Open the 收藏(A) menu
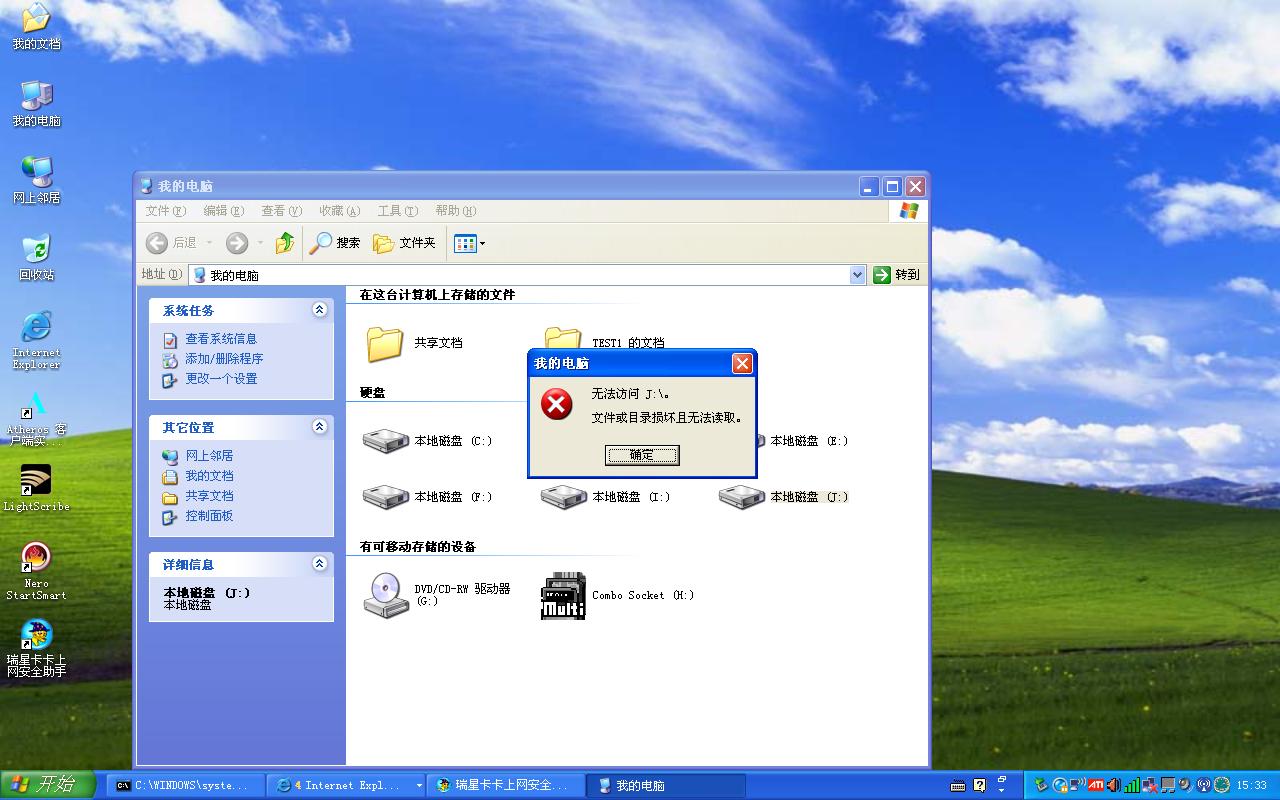Image resolution: width=1280 pixels, height=800 pixels. [339, 211]
